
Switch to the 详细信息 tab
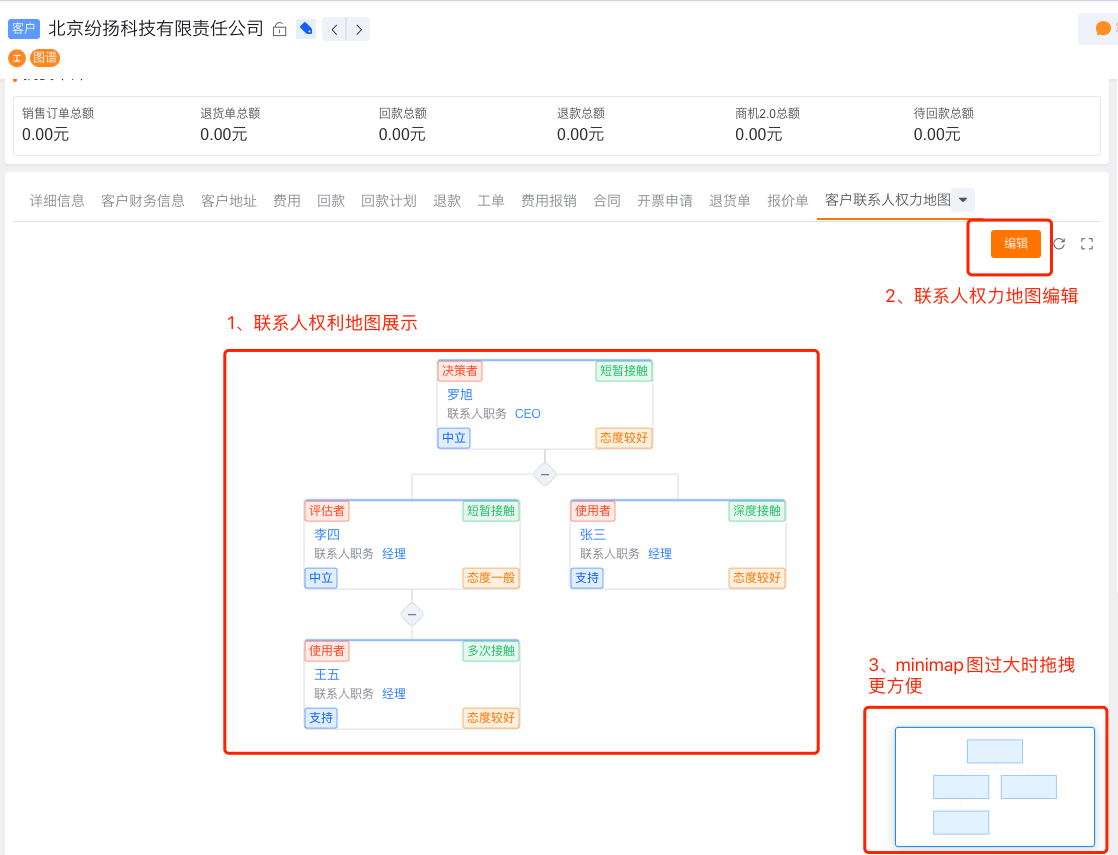pos(57,201)
